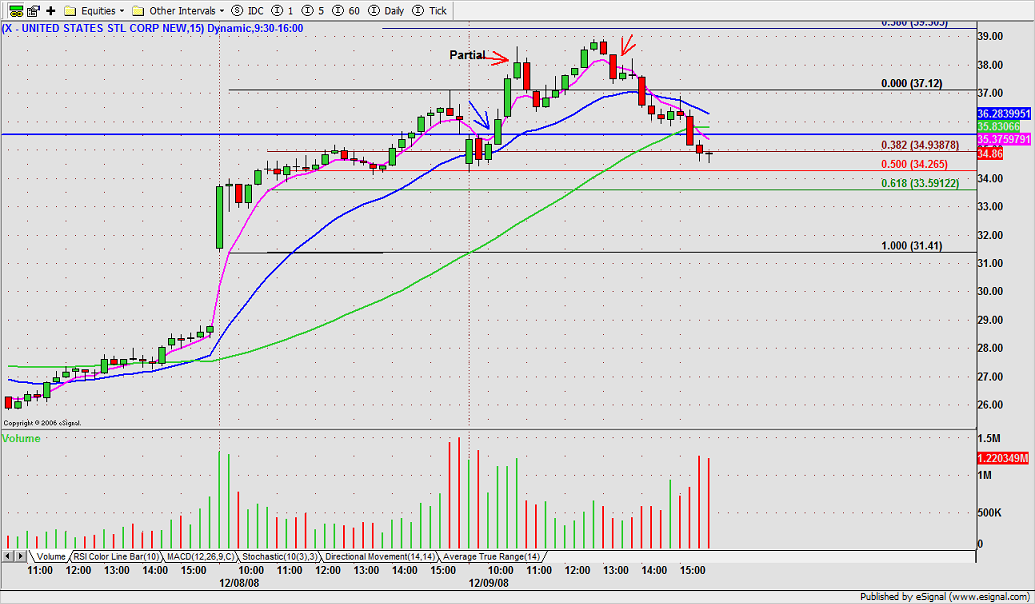
Task: Switch to 1-minute interval
Action: click(283, 11)
